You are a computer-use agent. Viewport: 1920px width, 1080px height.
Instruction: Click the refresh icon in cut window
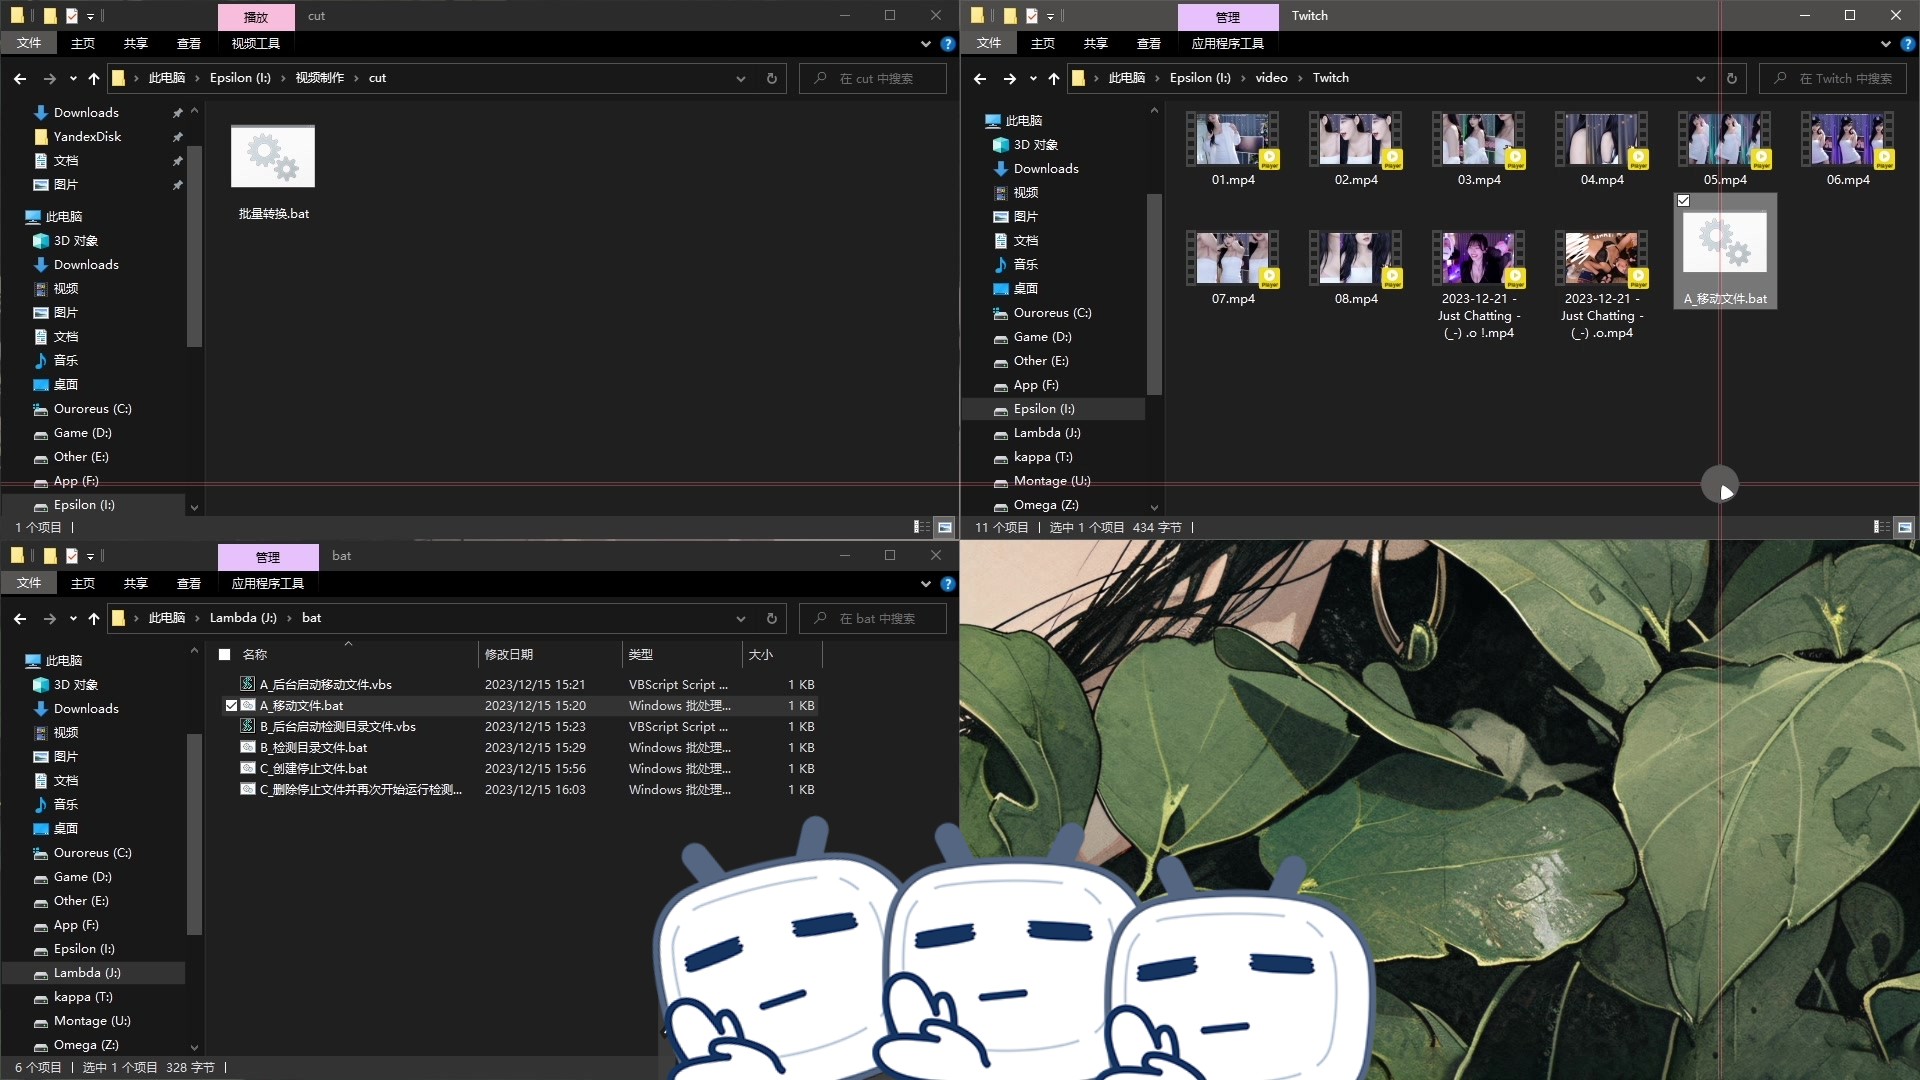(x=771, y=78)
